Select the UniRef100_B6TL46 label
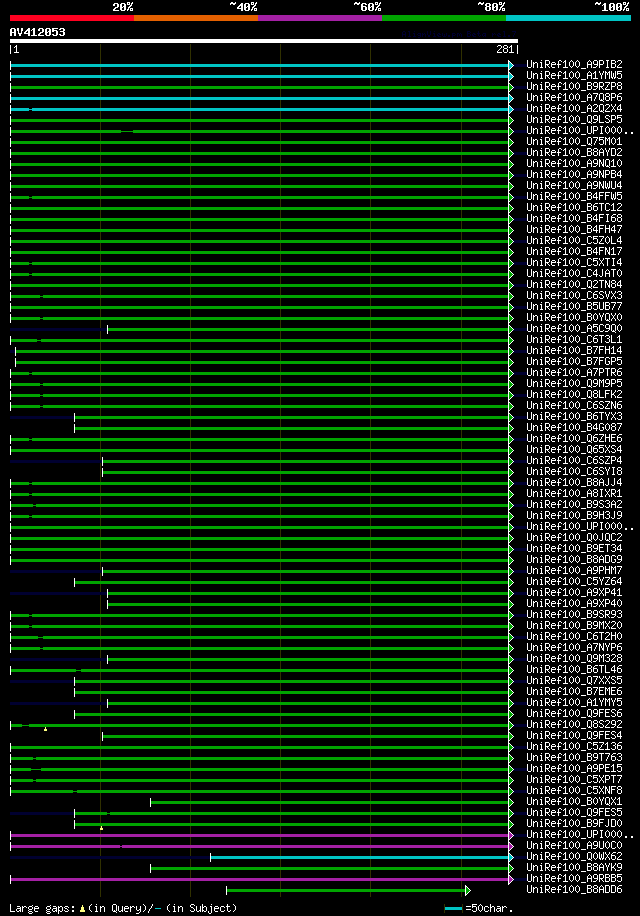 coord(574,669)
